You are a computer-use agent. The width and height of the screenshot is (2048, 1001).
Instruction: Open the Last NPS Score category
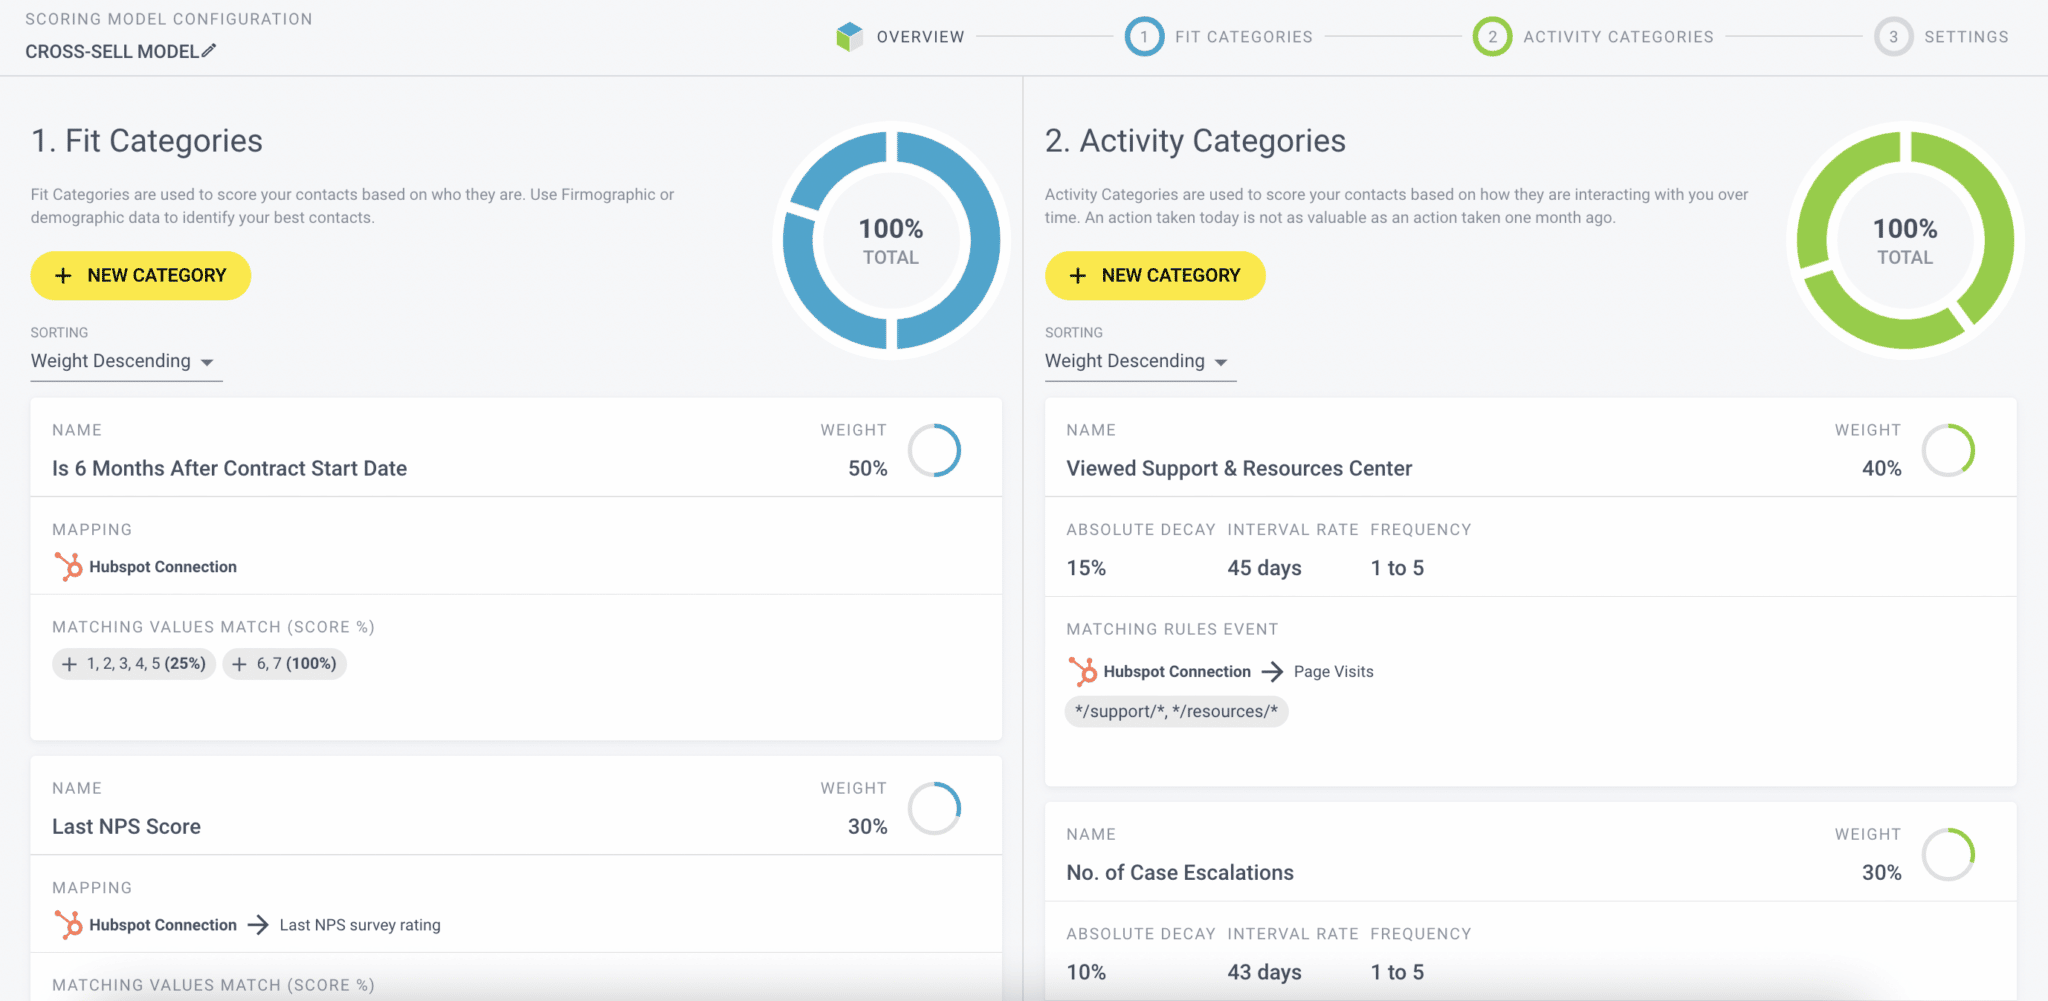click(x=126, y=827)
